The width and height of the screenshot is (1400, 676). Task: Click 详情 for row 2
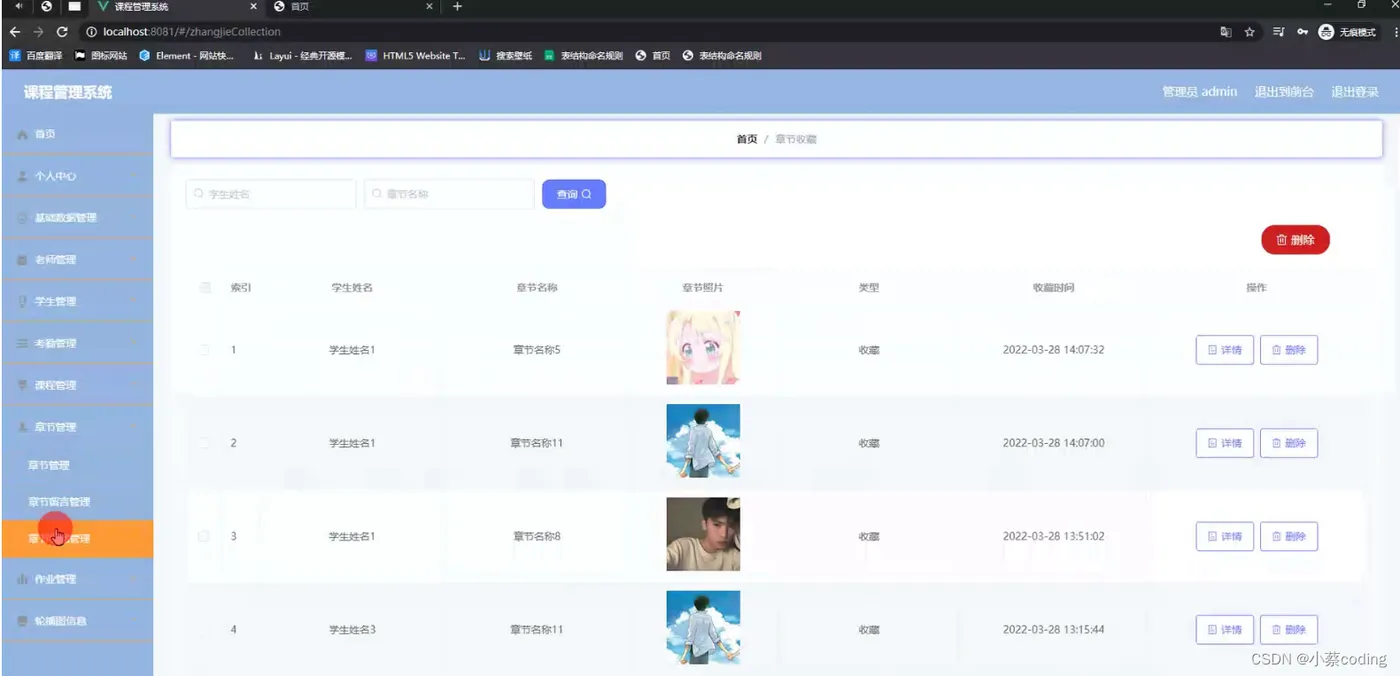pos(1225,443)
